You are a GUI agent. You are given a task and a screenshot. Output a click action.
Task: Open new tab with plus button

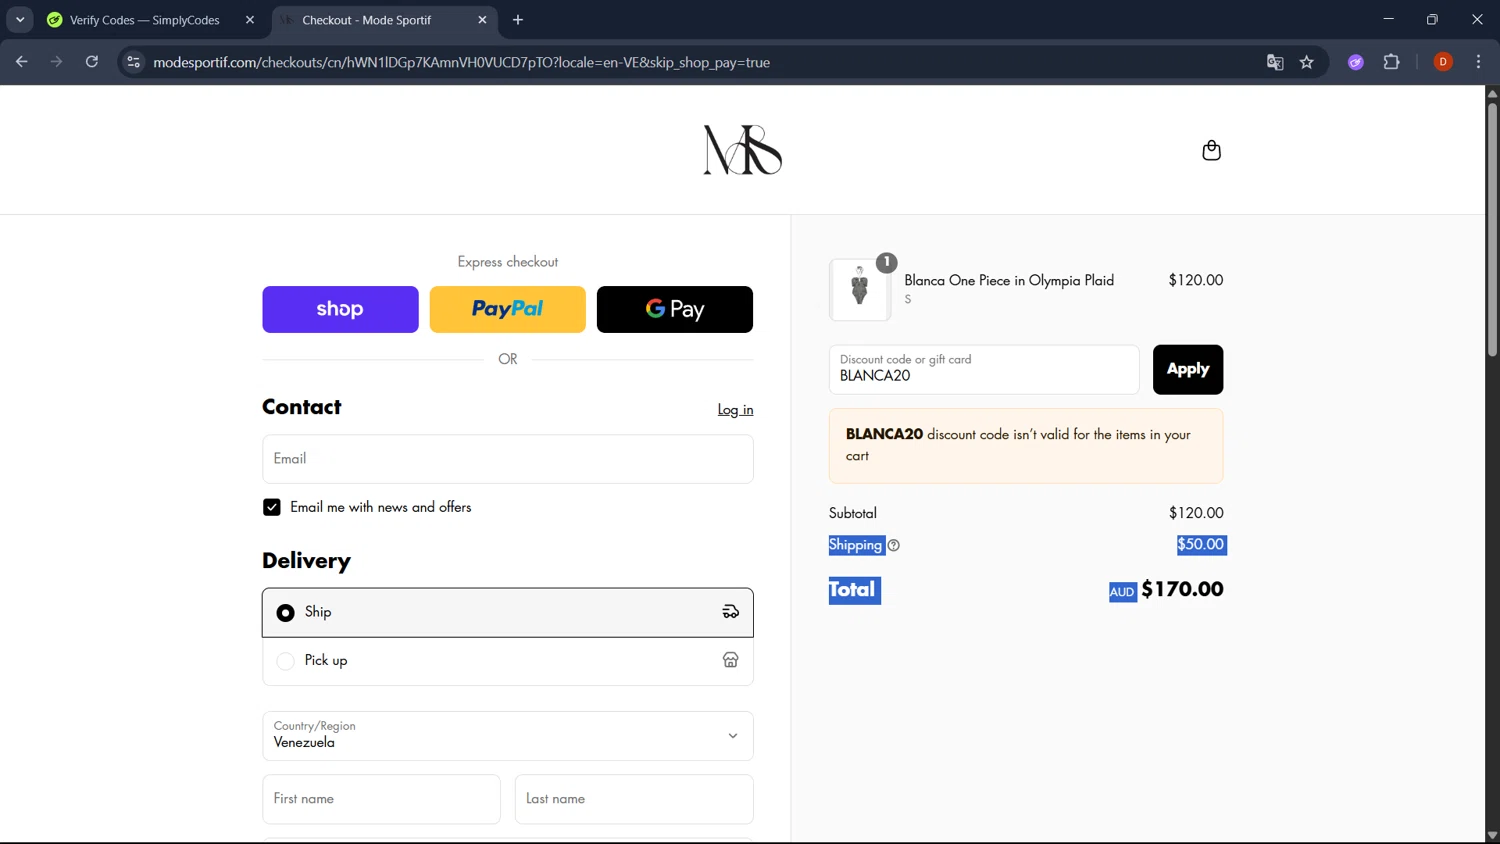coord(518,20)
